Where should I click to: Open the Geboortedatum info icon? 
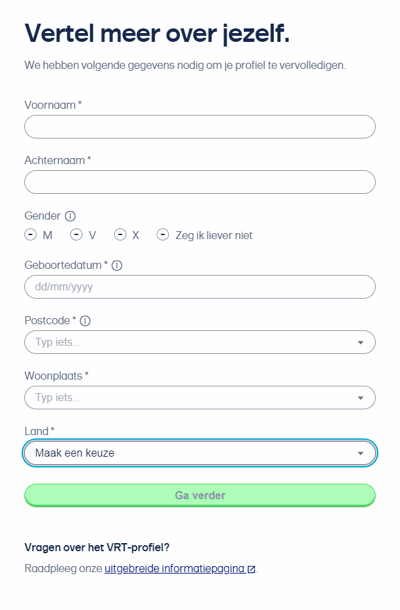(x=117, y=265)
